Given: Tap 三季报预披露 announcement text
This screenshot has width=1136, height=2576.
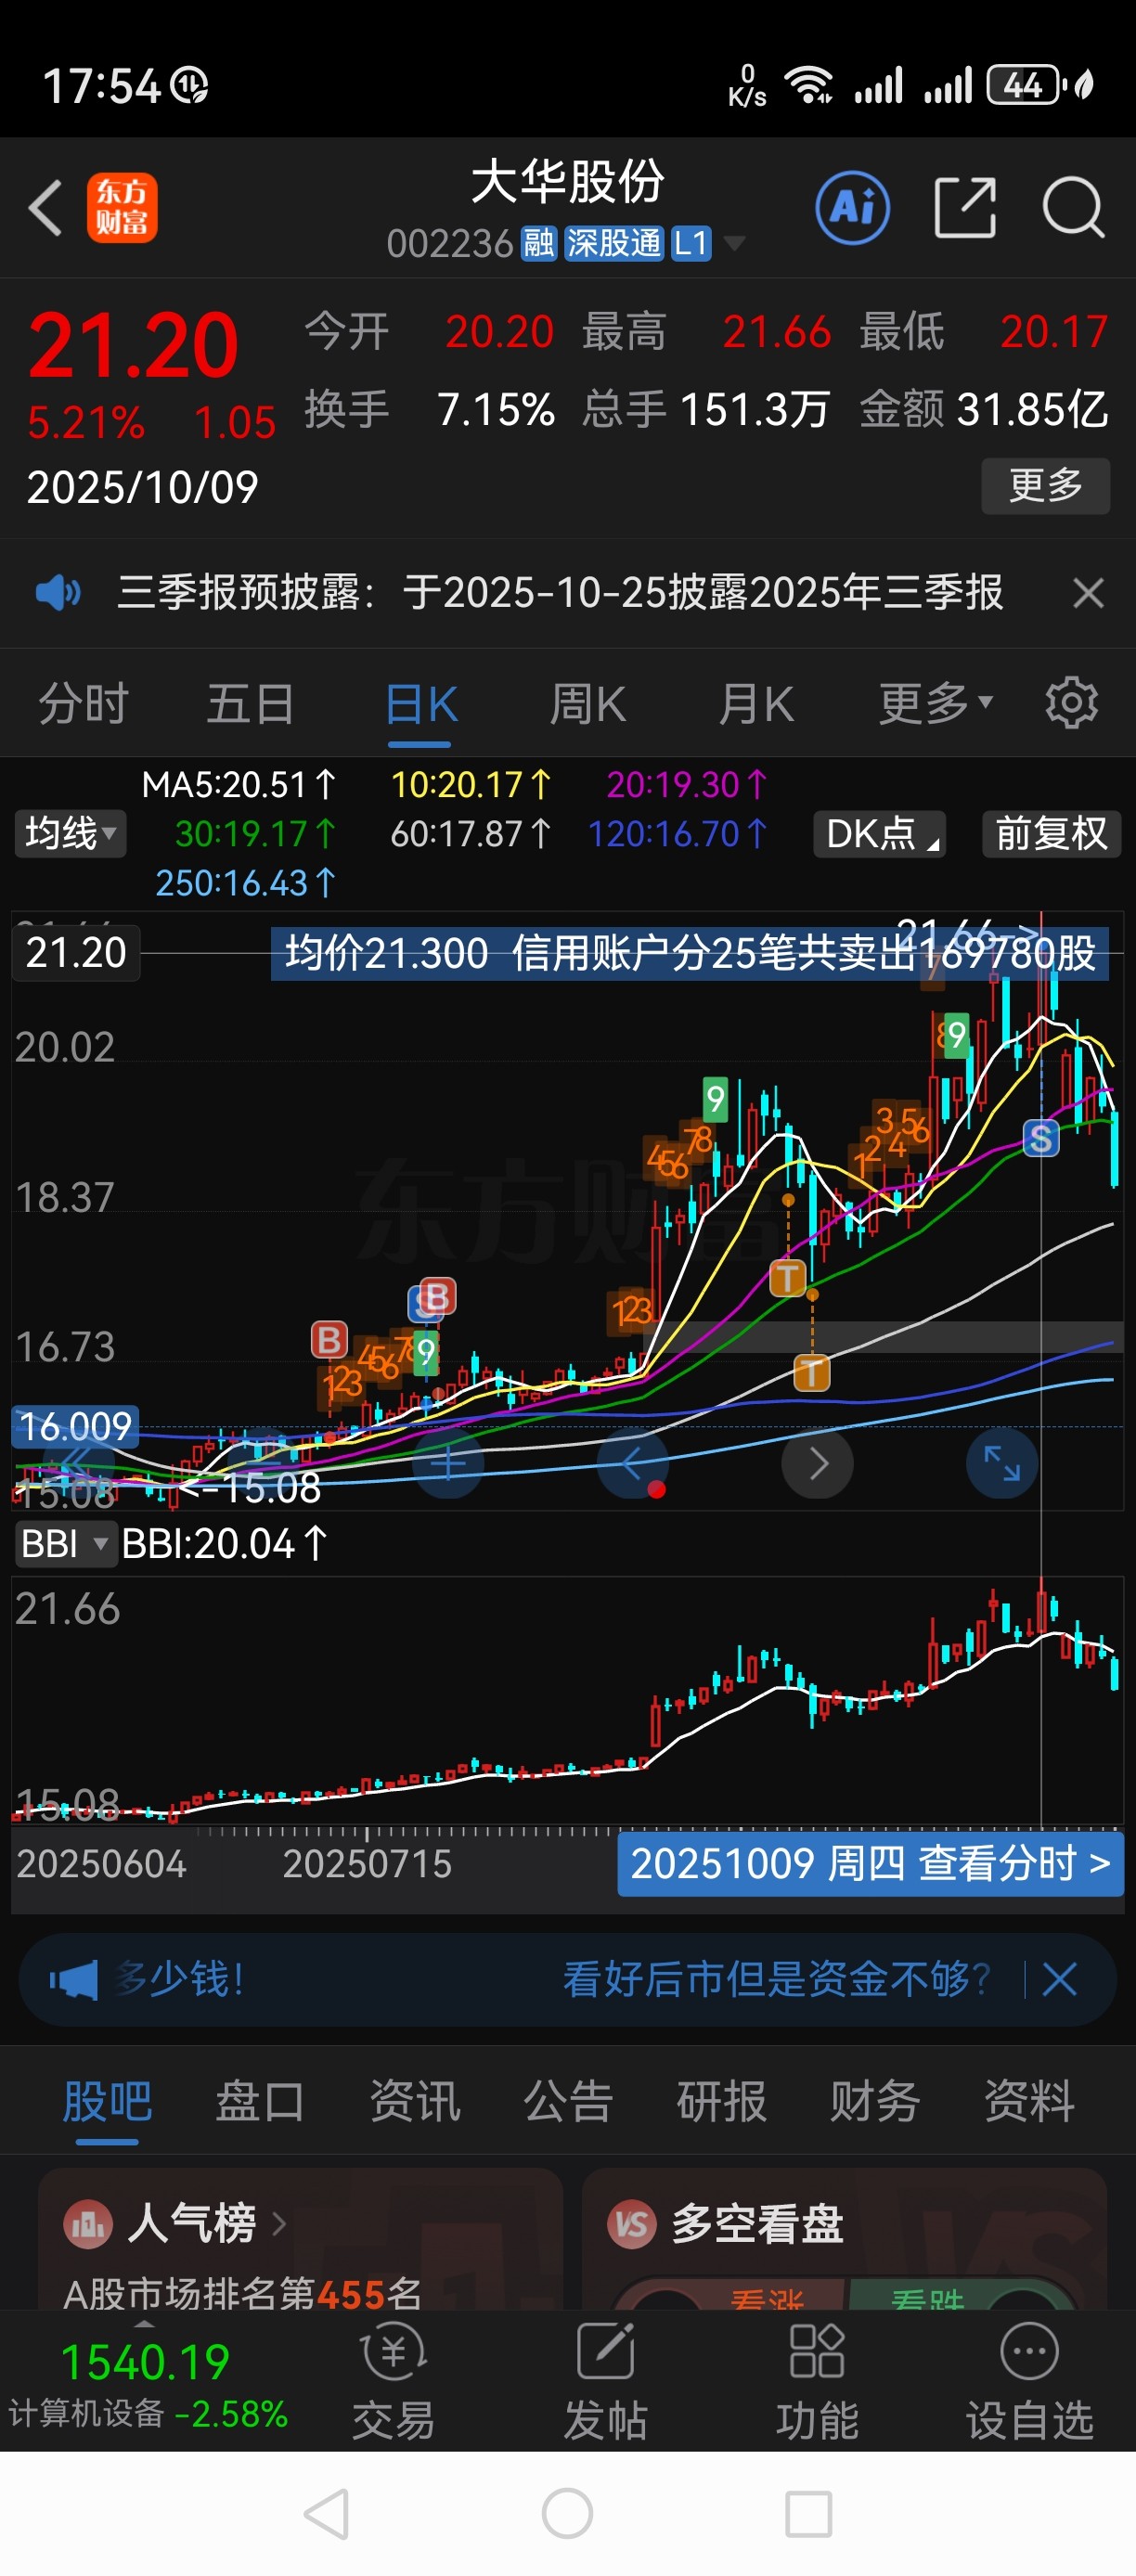Looking at the screenshot, I should tap(560, 592).
